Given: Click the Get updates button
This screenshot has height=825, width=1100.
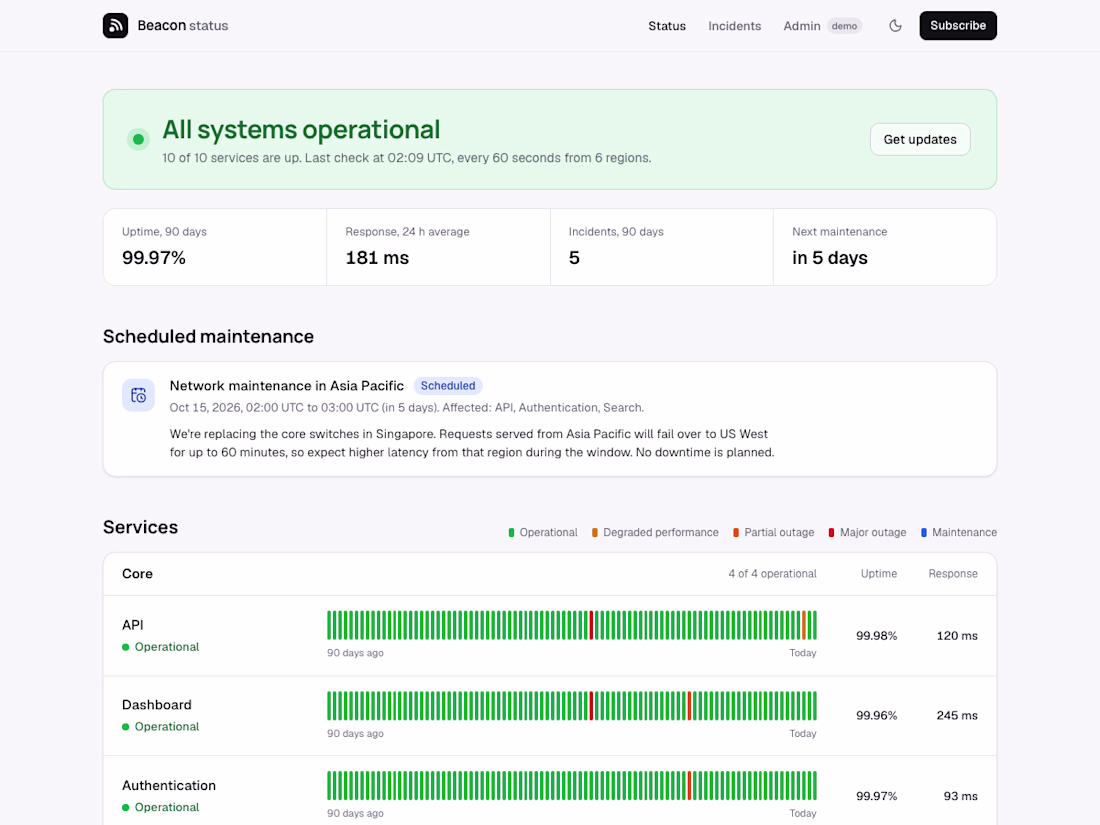Looking at the screenshot, I should coord(920,140).
